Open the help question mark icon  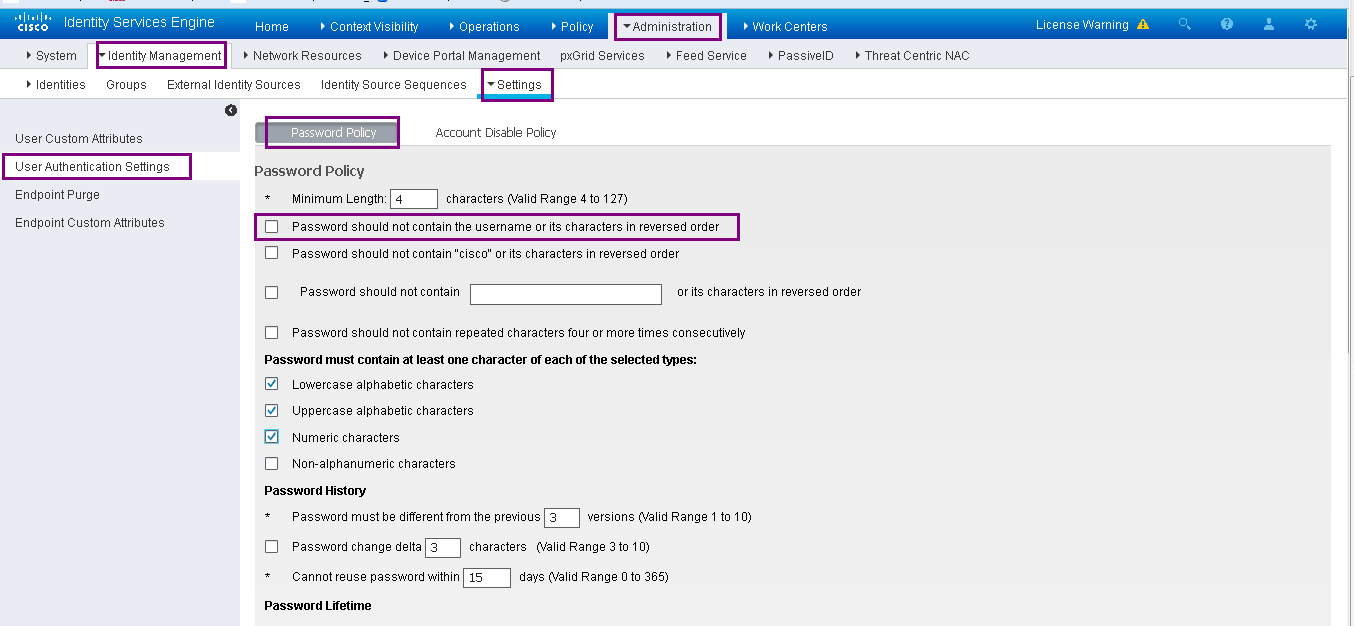pyautogui.click(x=1226, y=25)
